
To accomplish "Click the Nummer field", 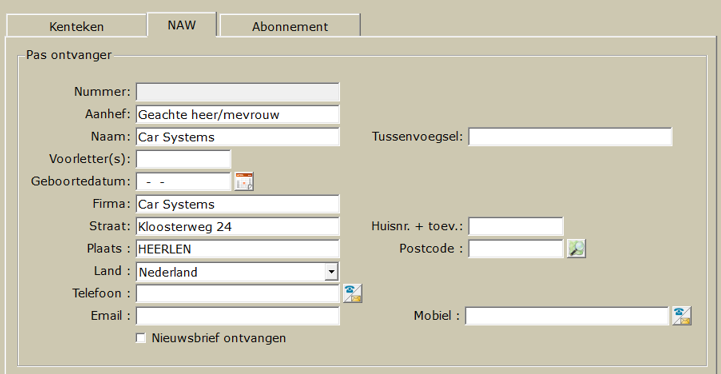I will tap(238, 92).
